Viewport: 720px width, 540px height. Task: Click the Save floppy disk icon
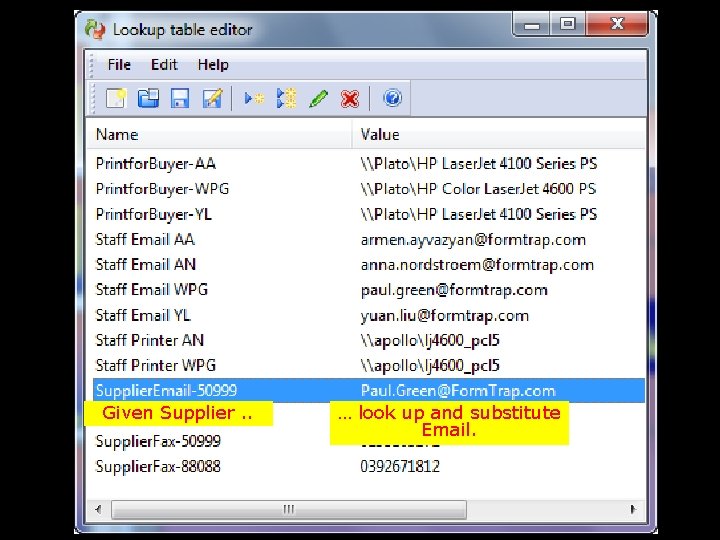click(x=180, y=98)
